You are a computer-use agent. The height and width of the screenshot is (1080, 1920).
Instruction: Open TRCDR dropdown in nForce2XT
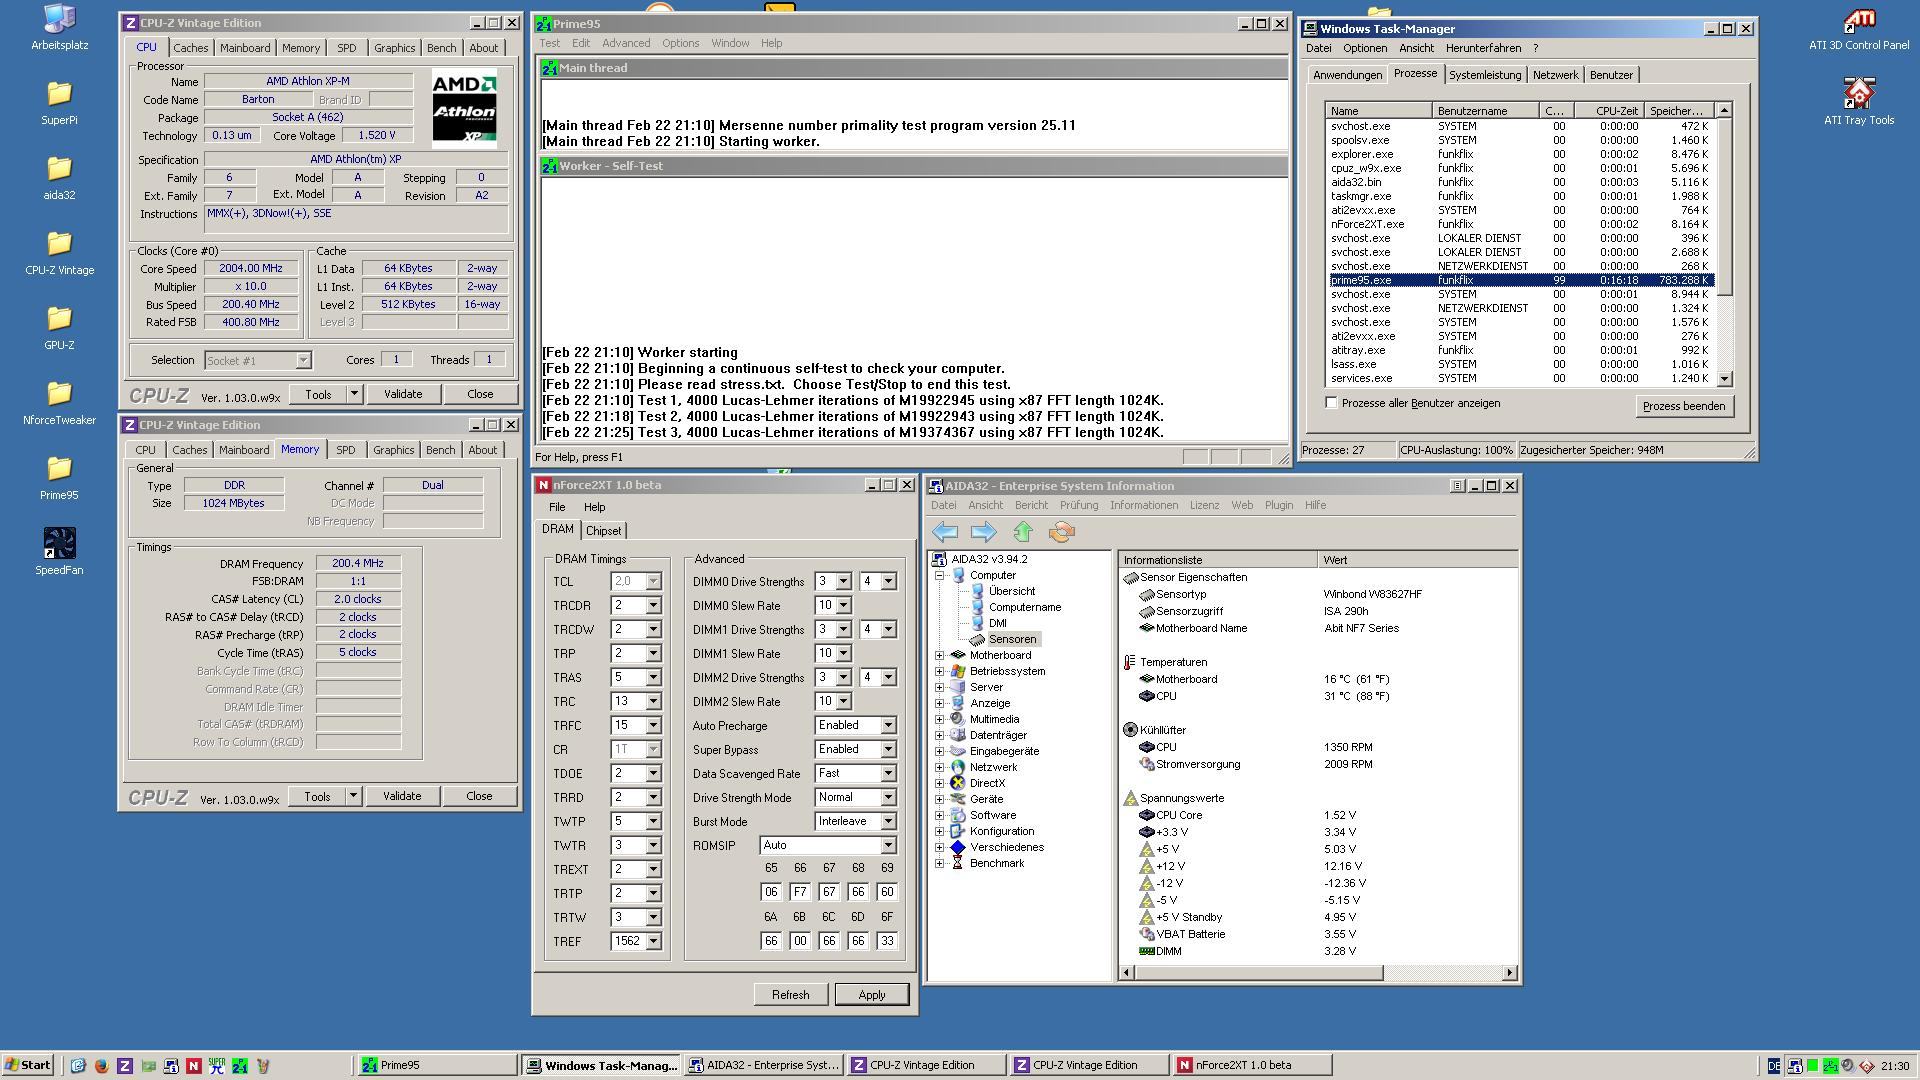point(653,605)
